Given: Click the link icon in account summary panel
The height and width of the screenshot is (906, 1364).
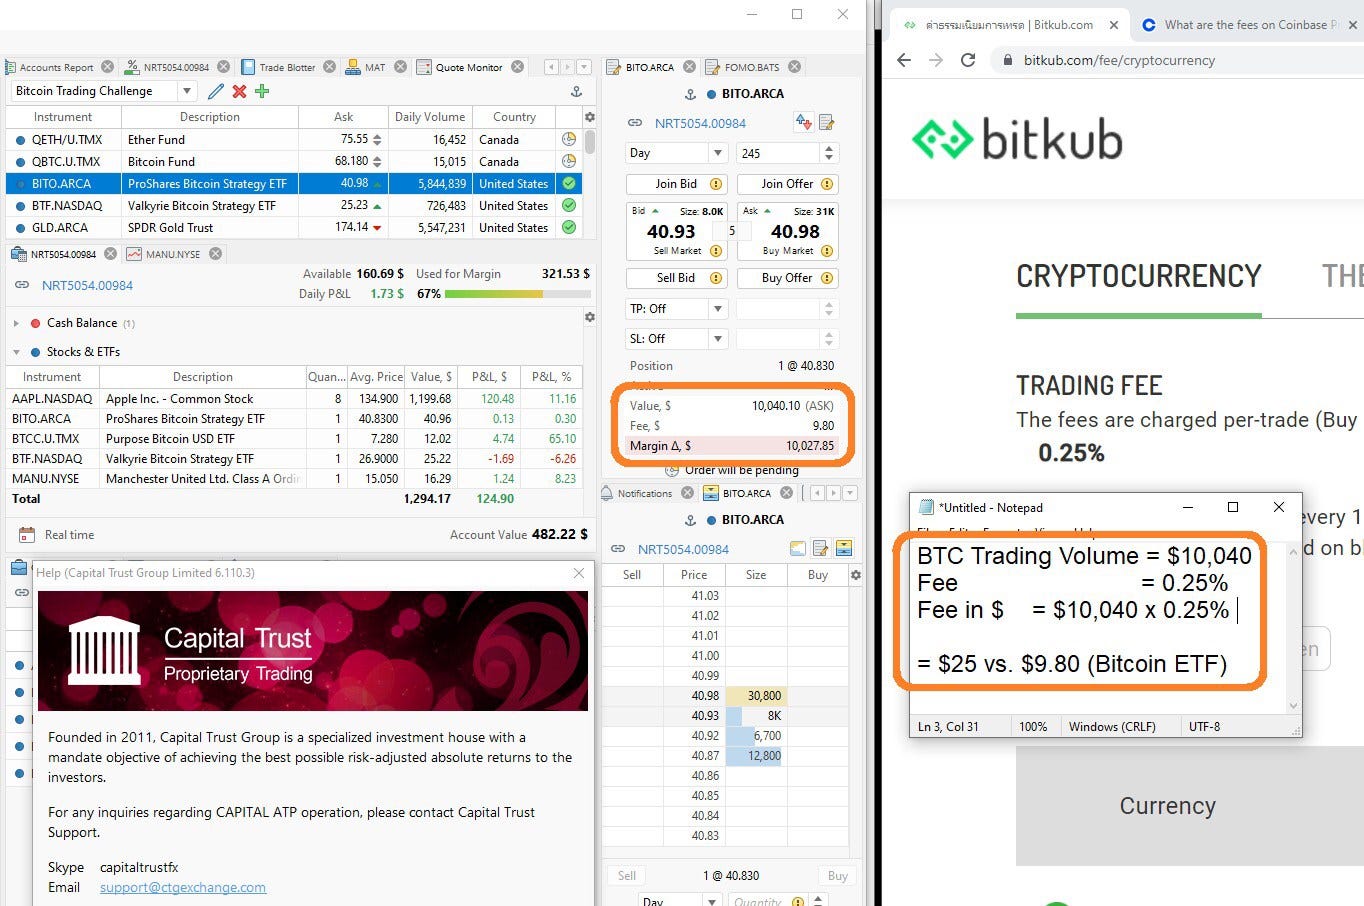Looking at the screenshot, I should tap(22, 285).
